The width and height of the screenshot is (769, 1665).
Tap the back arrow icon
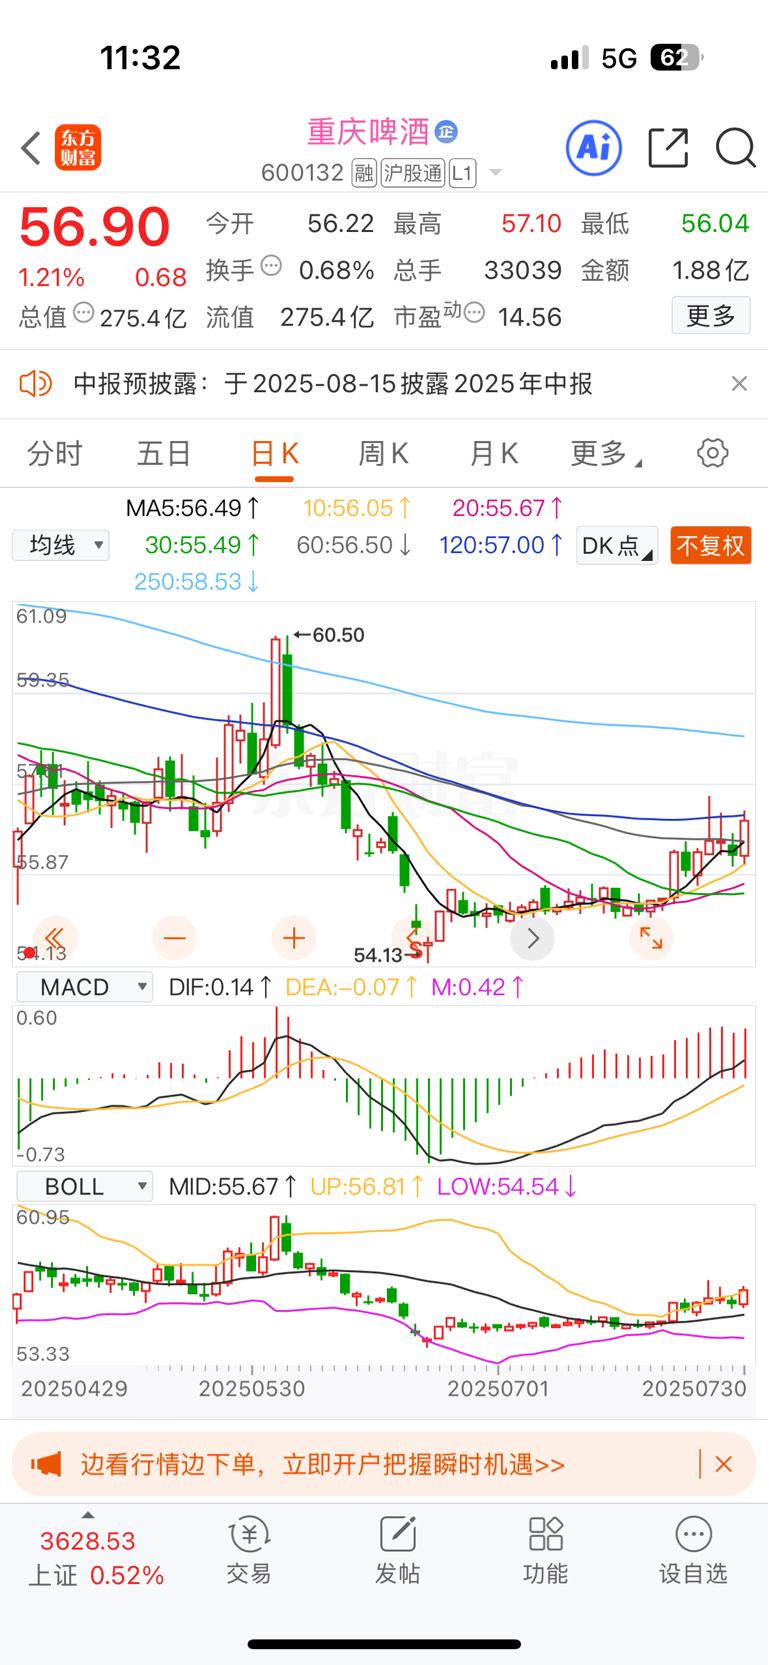click(x=31, y=148)
